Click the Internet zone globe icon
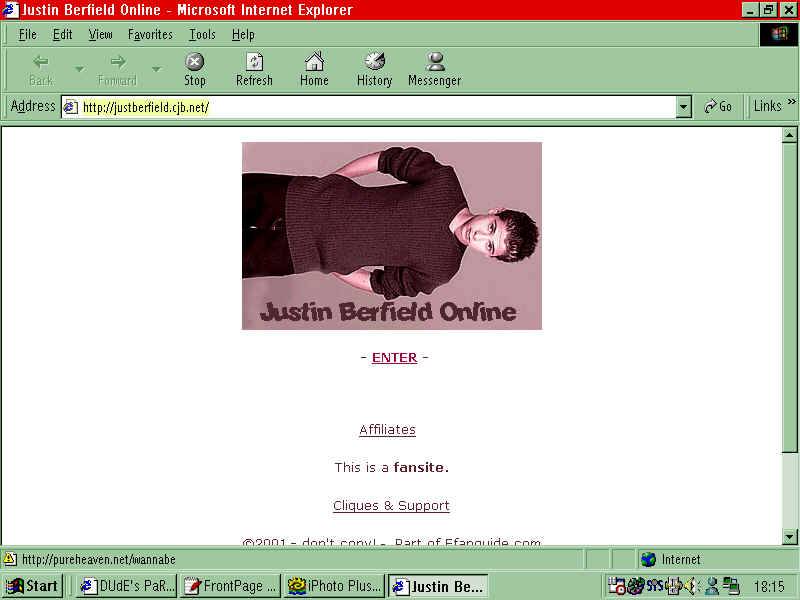 (648, 560)
